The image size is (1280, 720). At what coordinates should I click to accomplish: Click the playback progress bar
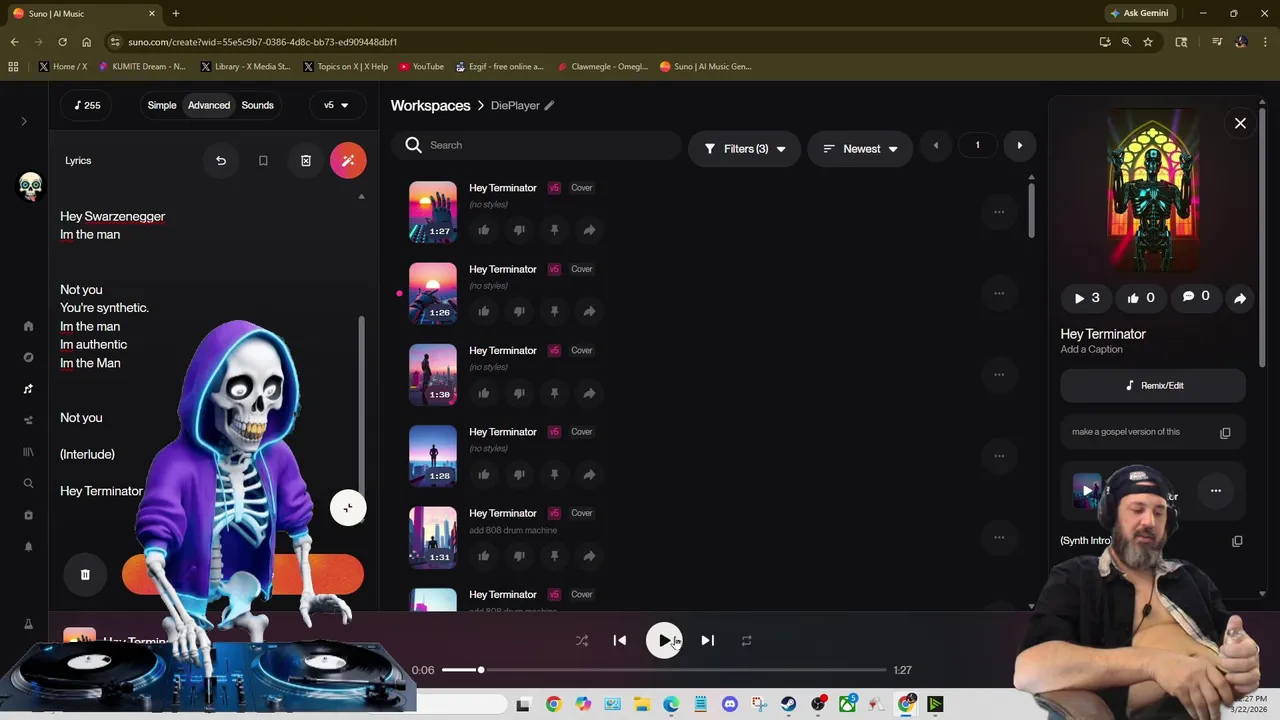click(664, 670)
